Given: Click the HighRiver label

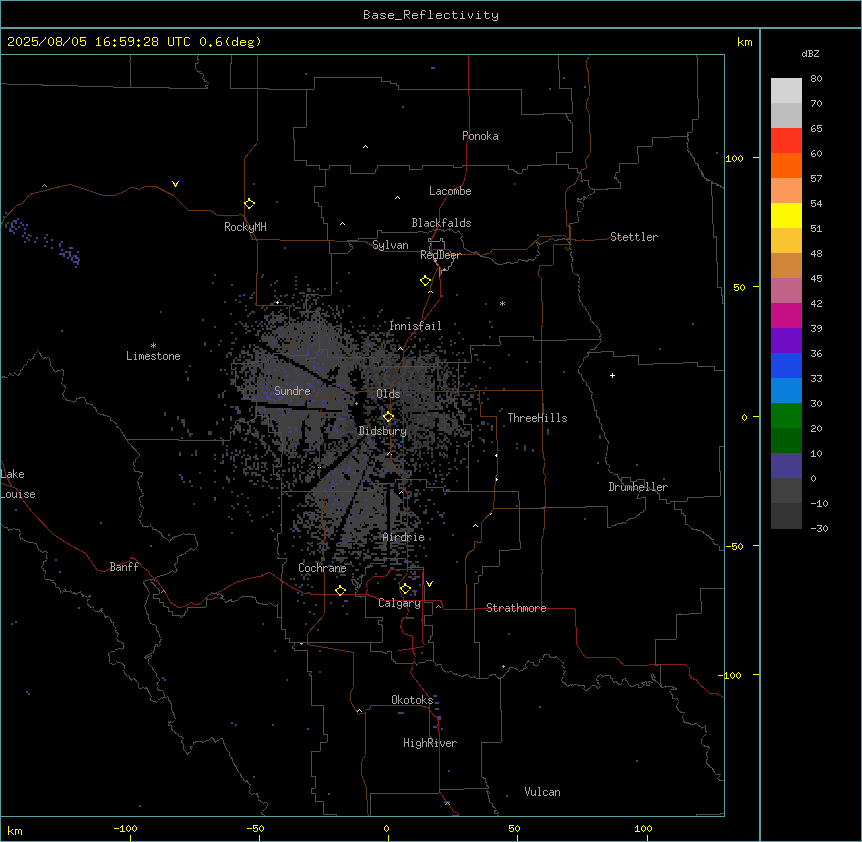Looking at the screenshot, I should pyautogui.click(x=430, y=743).
